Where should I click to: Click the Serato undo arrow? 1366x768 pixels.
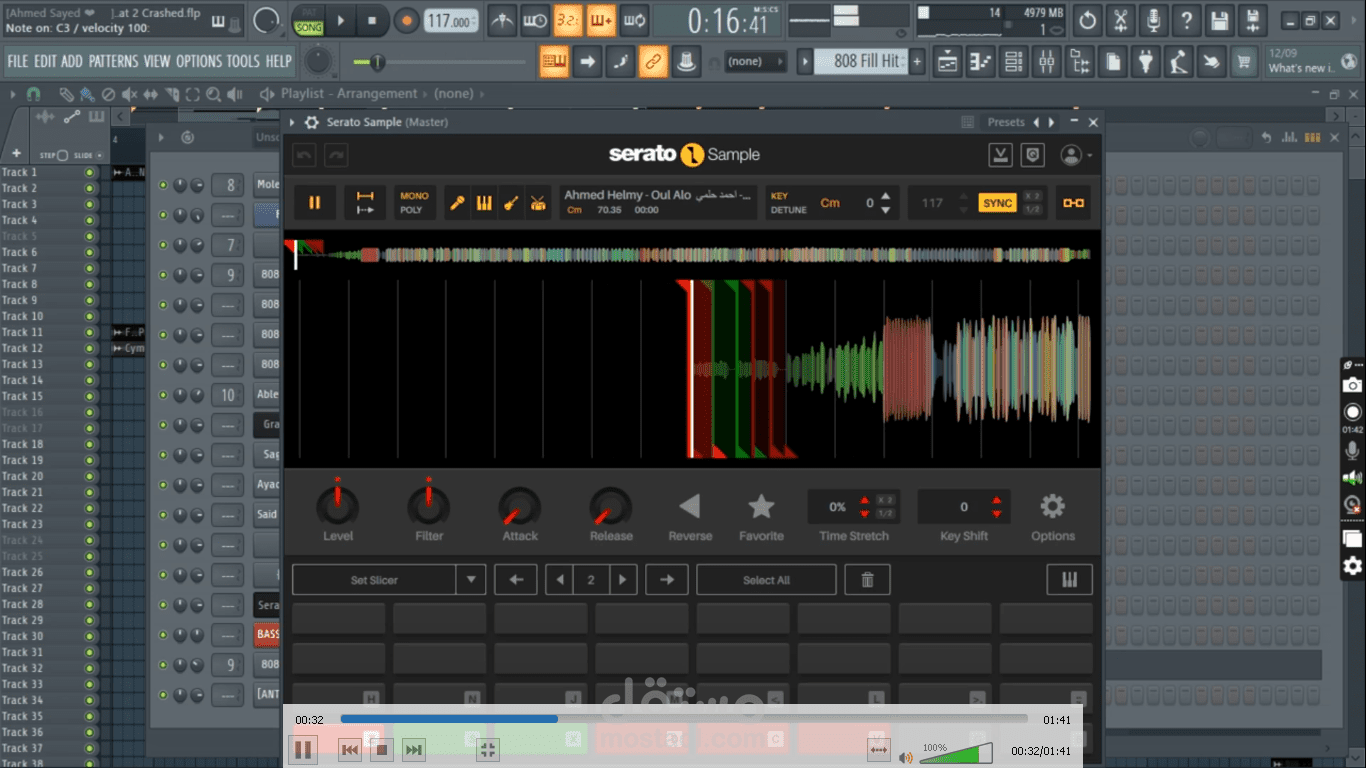pyautogui.click(x=305, y=155)
